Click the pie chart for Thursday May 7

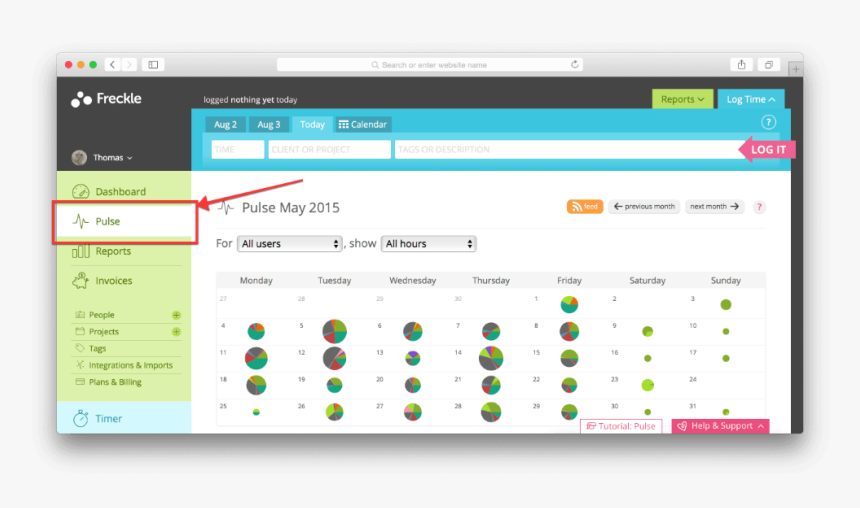coord(491,331)
